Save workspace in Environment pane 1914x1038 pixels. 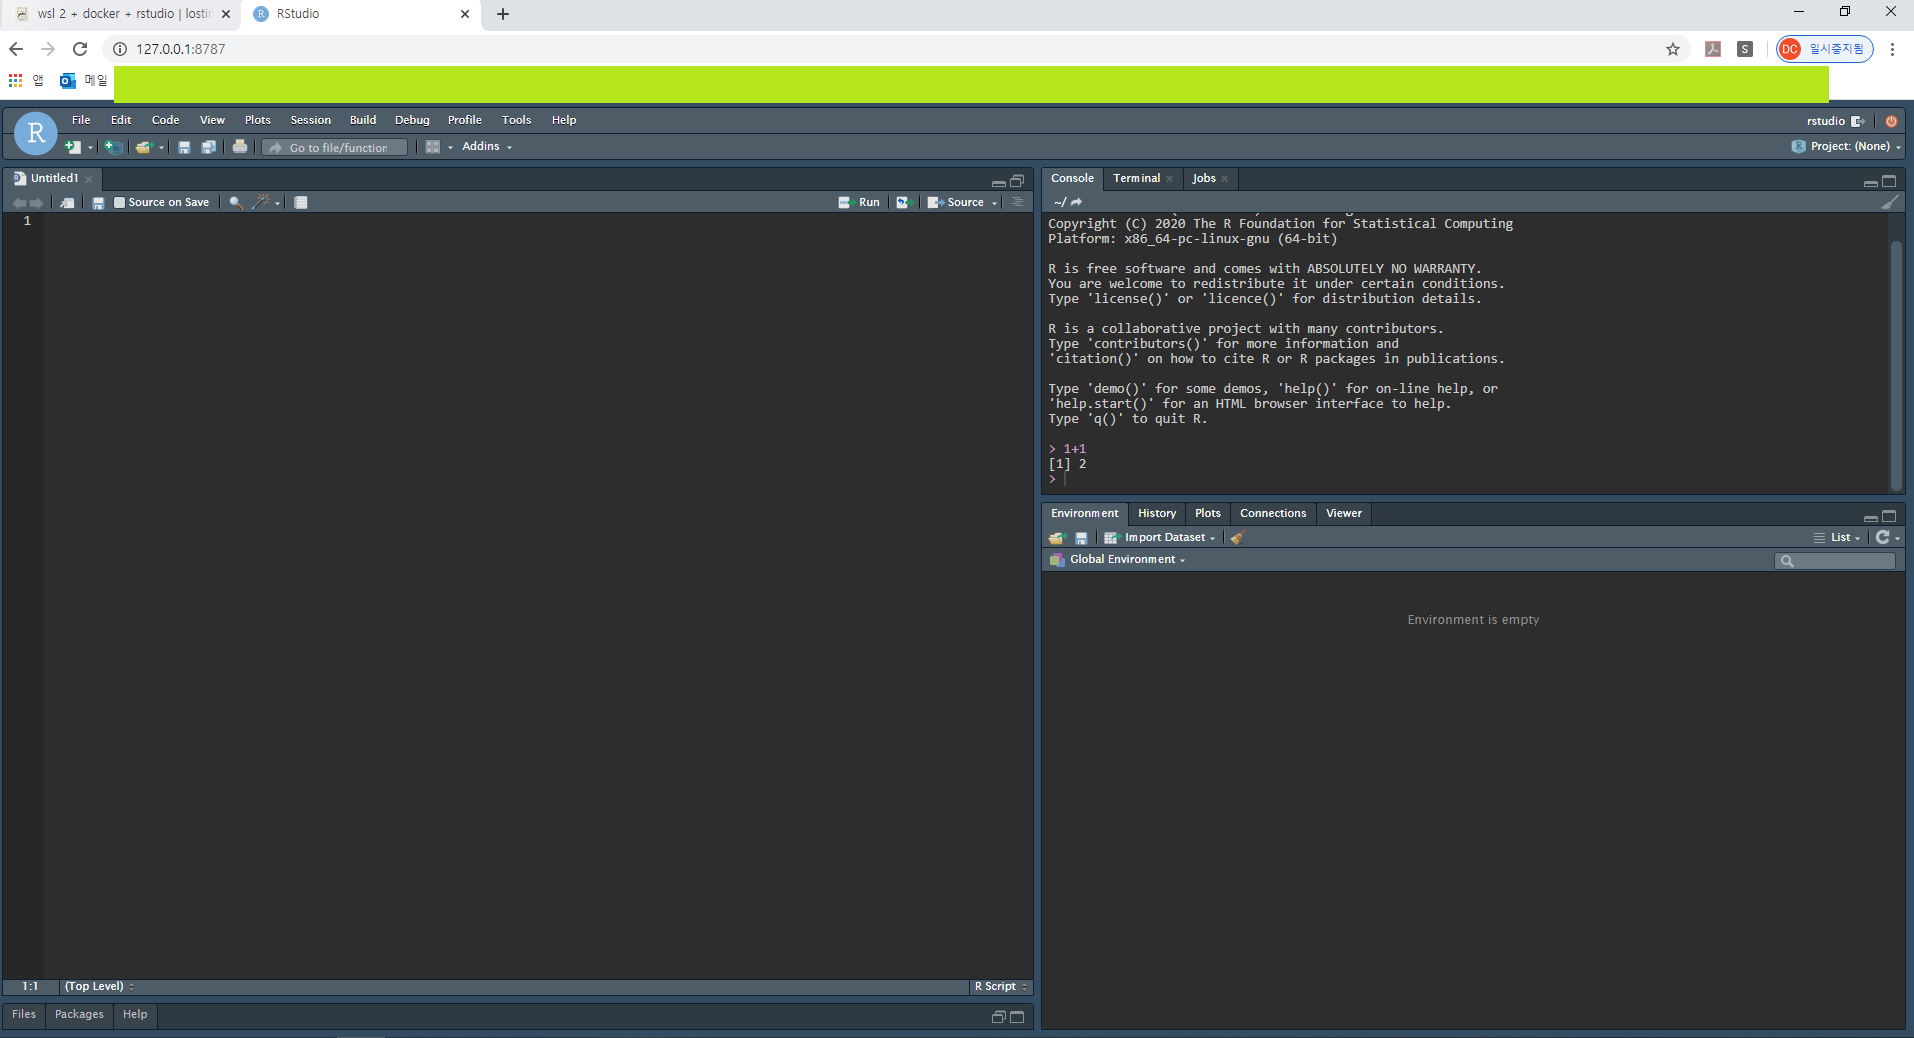click(1081, 538)
